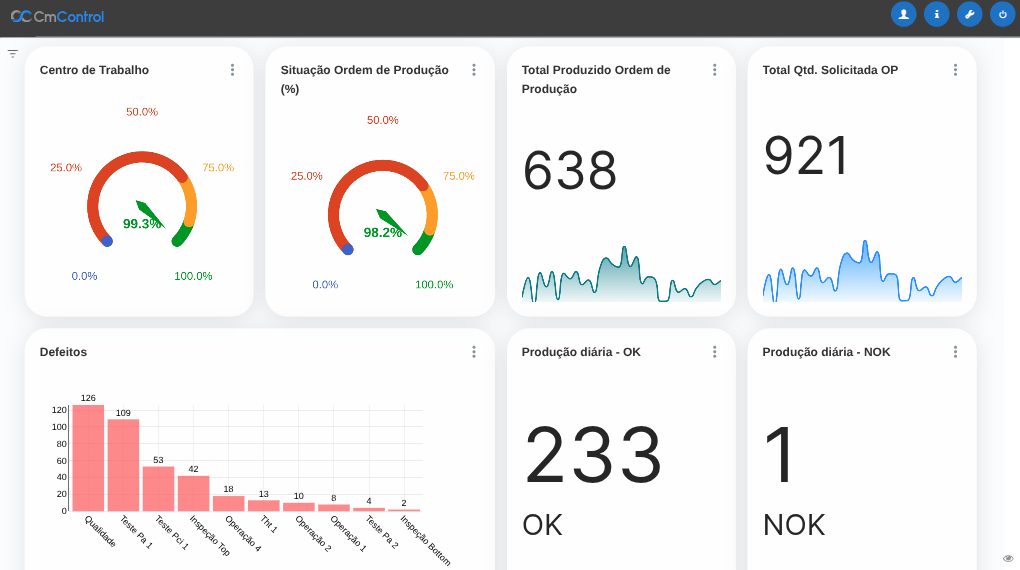
Task: Click the power logout icon
Action: 1002,14
